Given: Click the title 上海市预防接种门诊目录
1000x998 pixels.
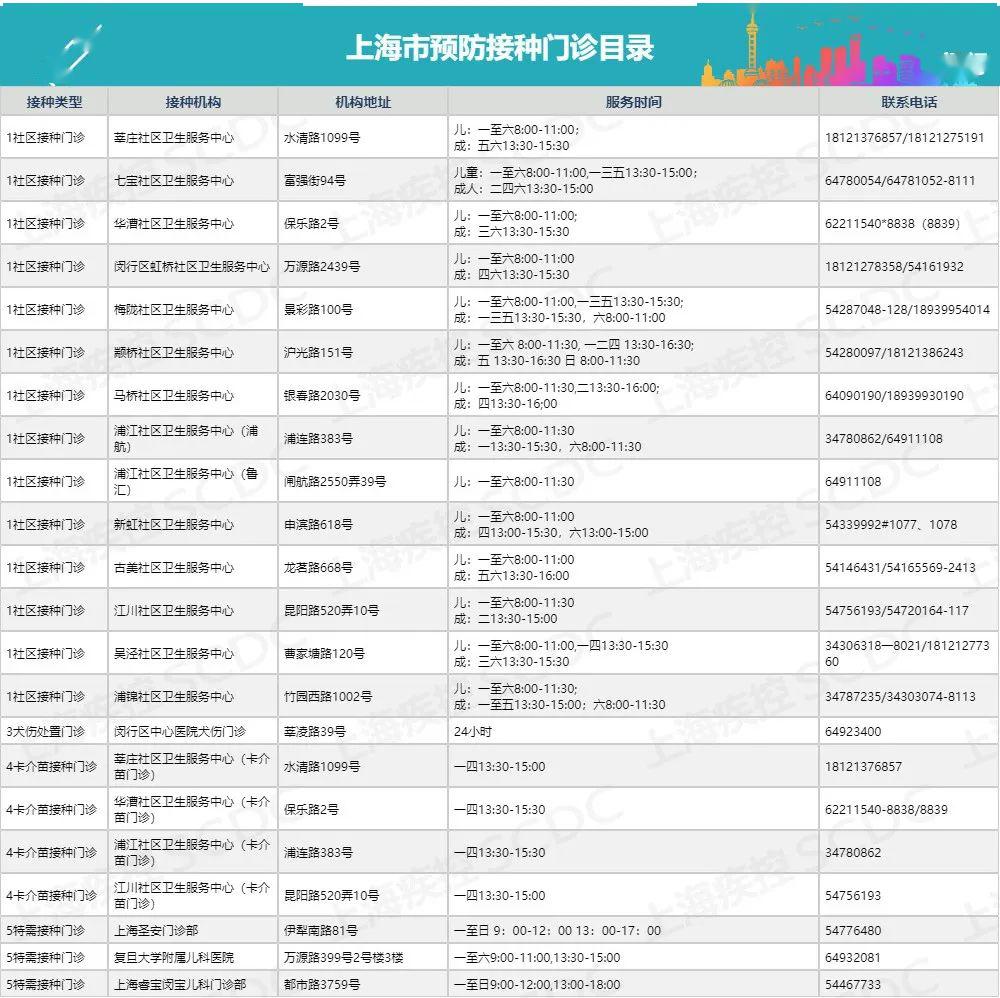Looking at the screenshot, I should click(x=499, y=48).
